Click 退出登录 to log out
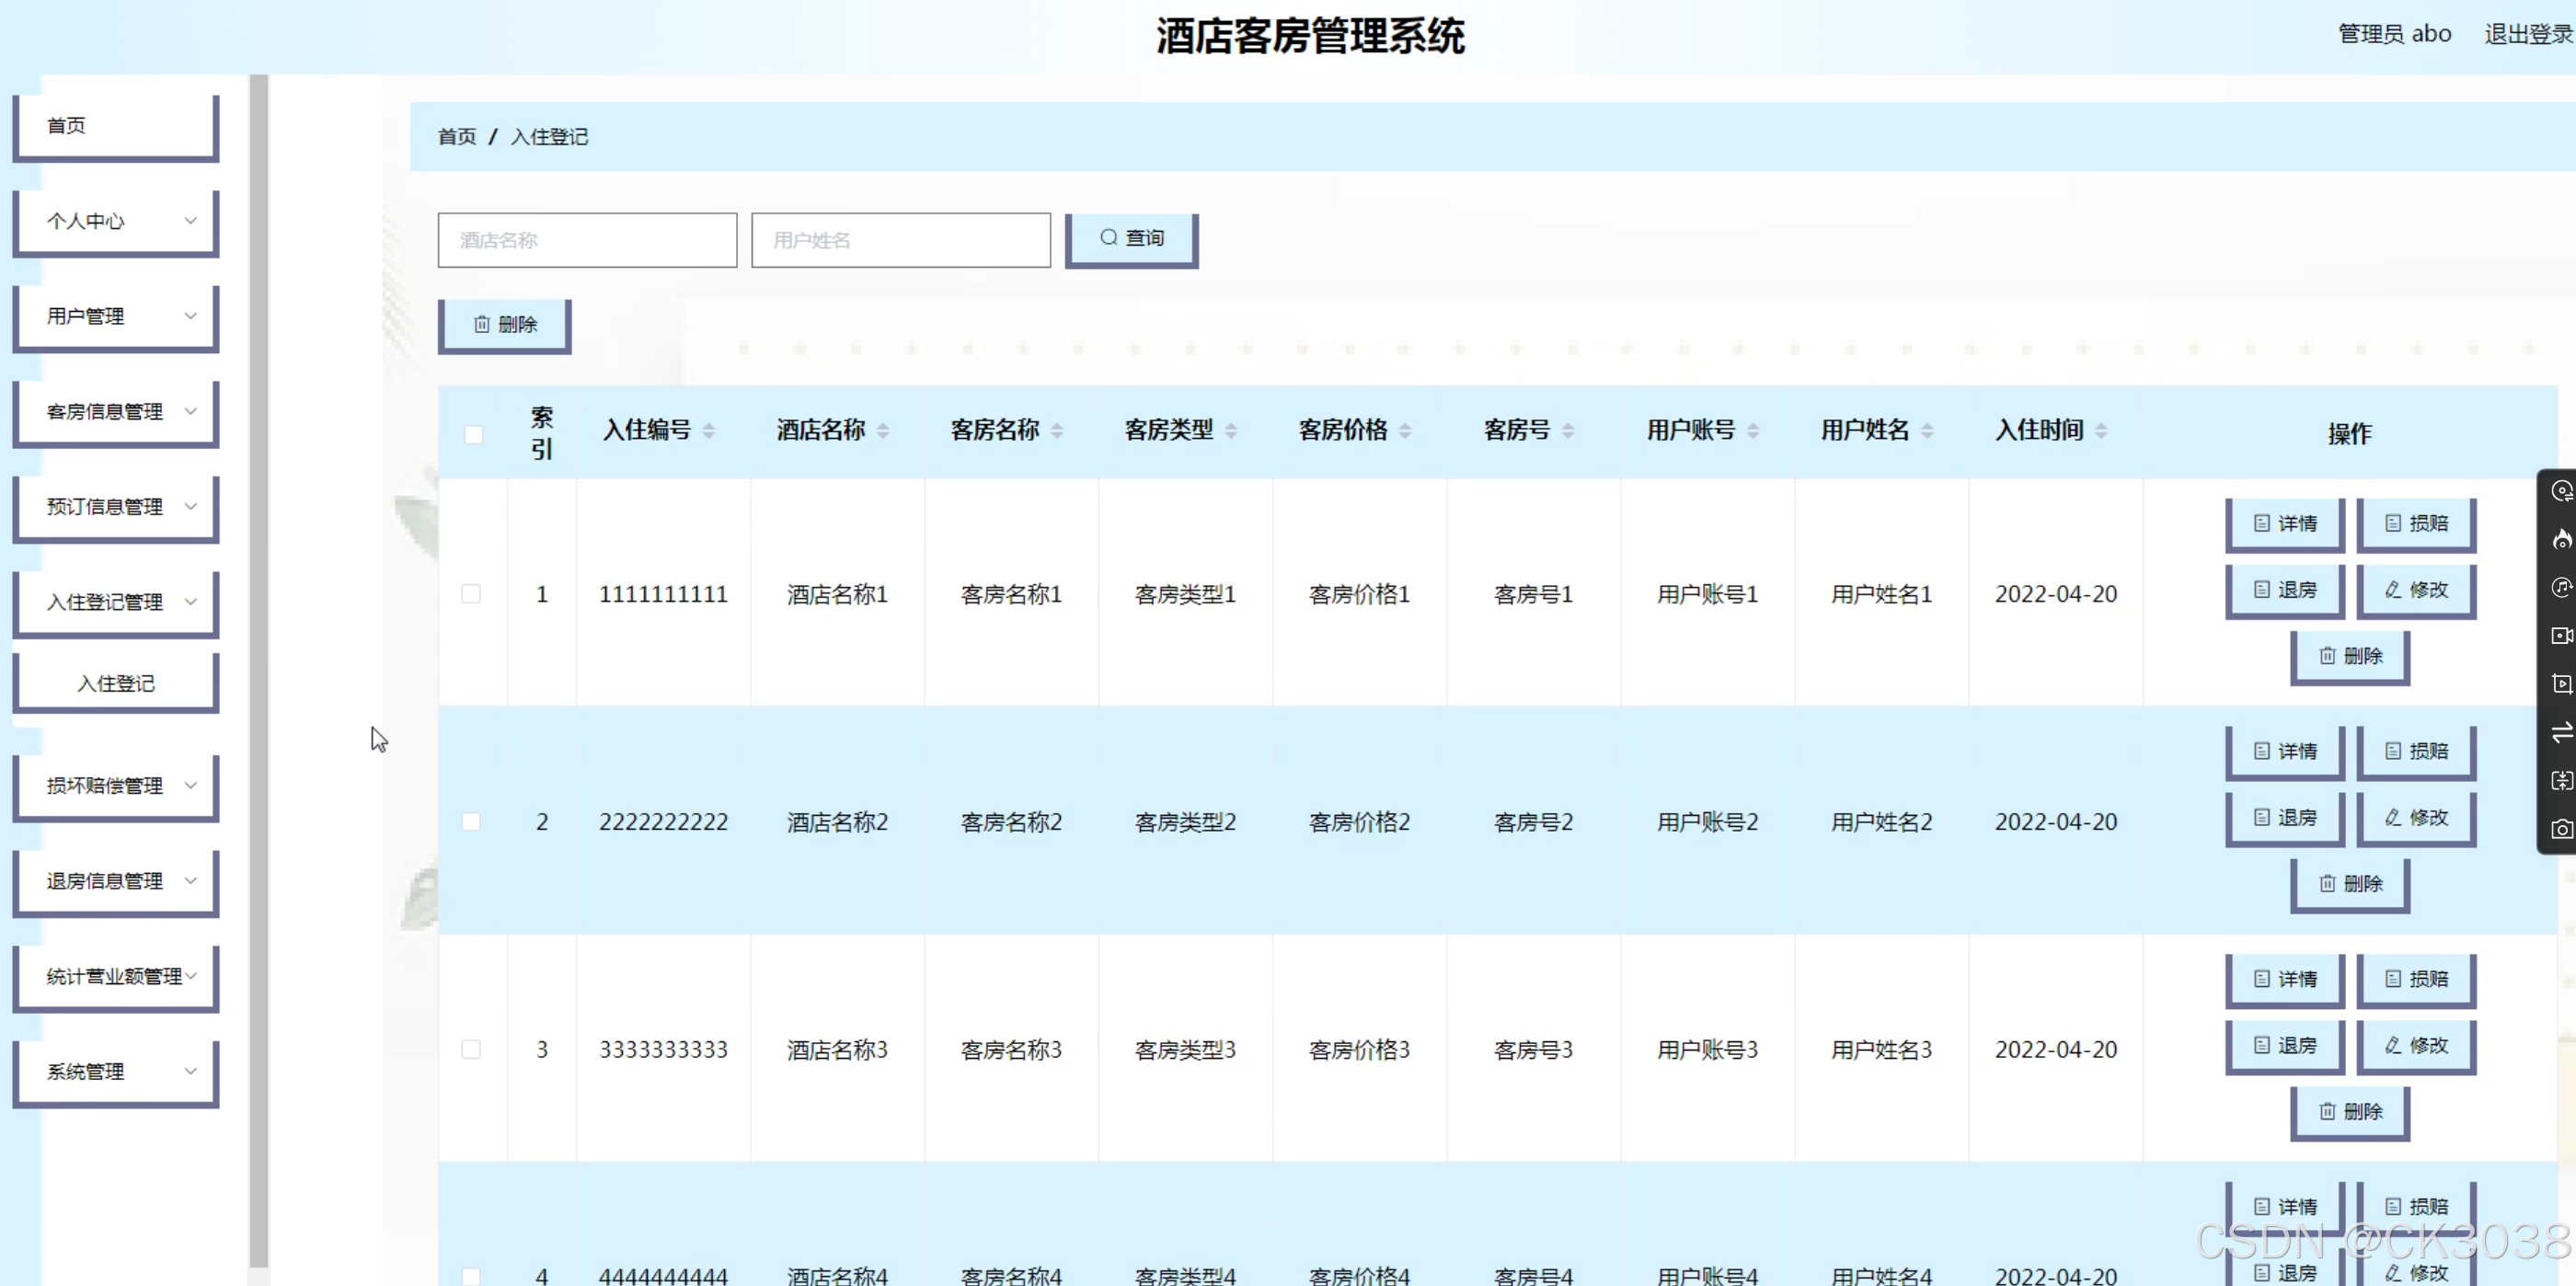This screenshot has width=2576, height=1286. coord(2527,34)
